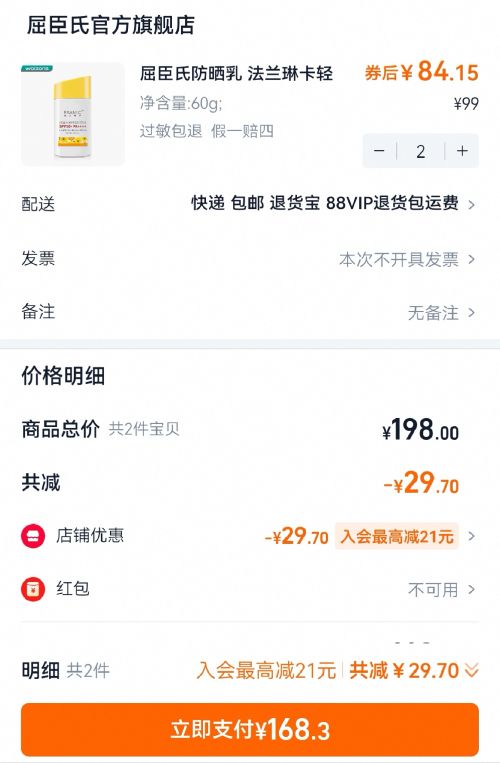
Task: Tap the 立即支付 pay now button
Action: [250, 729]
